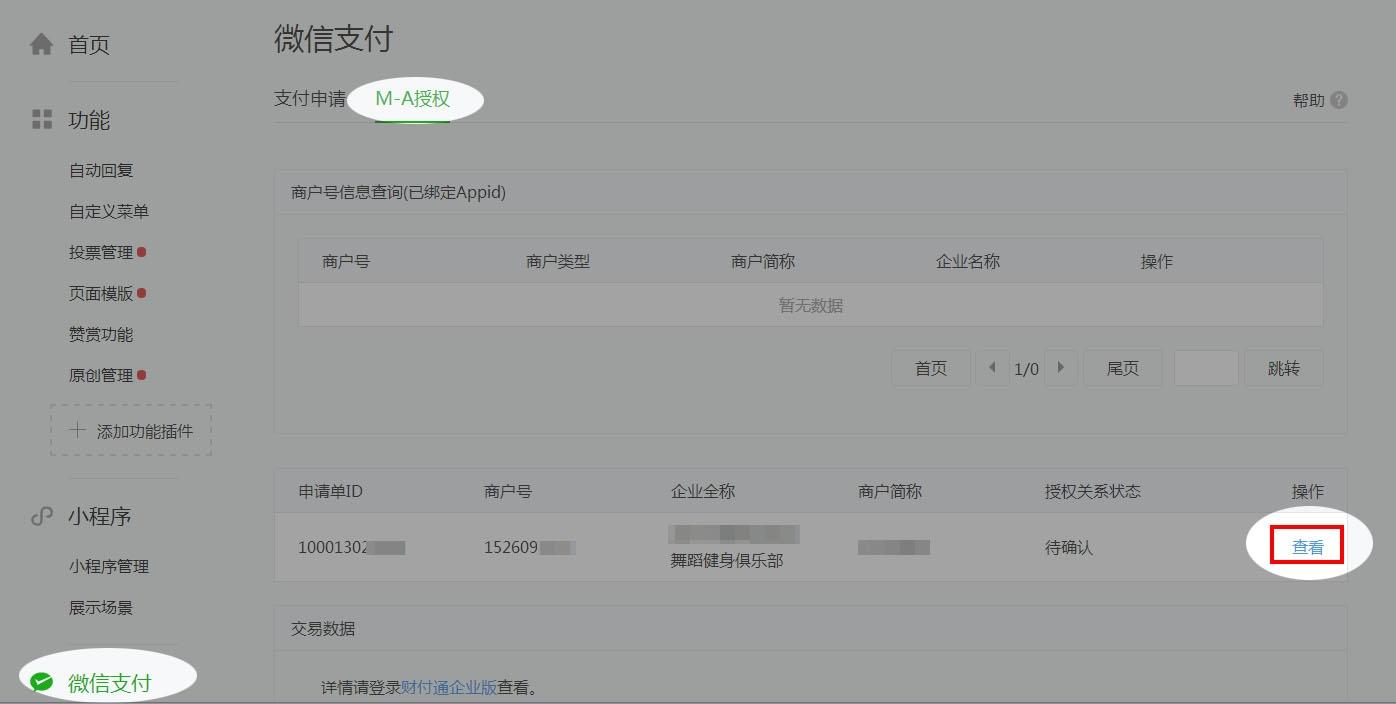Click the page number input field
Screen dimensions: 1396x704
point(1206,368)
